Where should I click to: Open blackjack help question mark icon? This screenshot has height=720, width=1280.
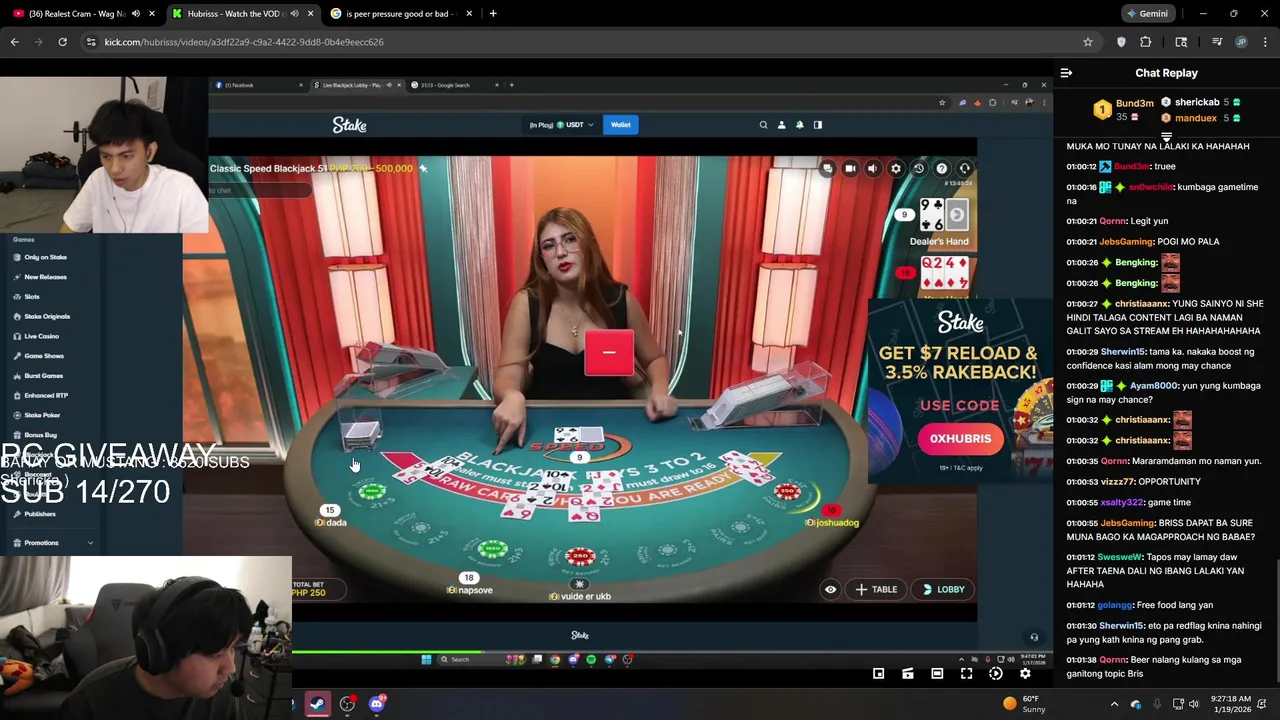[x=942, y=169]
